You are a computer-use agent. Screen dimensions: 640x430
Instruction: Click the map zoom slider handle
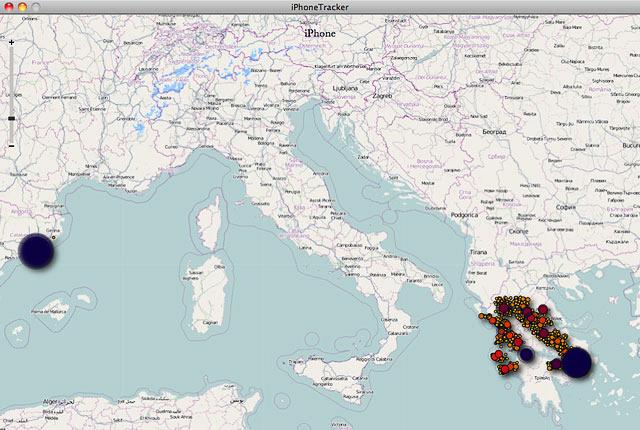[x=11, y=118]
